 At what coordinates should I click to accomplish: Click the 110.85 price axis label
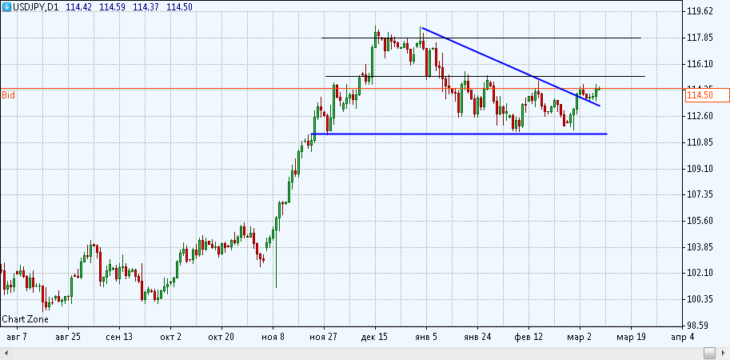point(700,143)
